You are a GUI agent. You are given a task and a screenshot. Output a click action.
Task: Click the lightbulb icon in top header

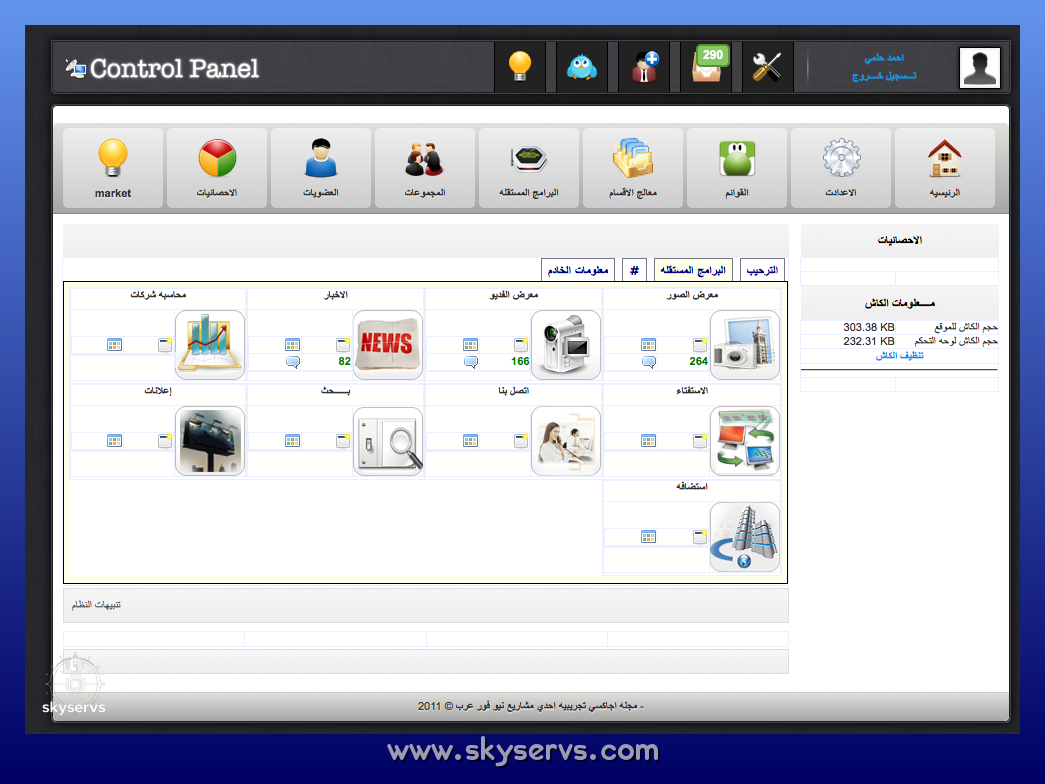click(x=520, y=67)
